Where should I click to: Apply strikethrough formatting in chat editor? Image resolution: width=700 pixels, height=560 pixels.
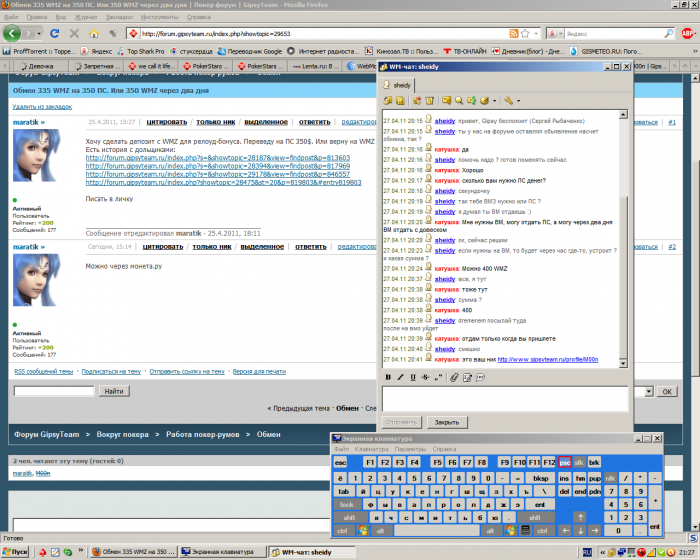coord(425,377)
